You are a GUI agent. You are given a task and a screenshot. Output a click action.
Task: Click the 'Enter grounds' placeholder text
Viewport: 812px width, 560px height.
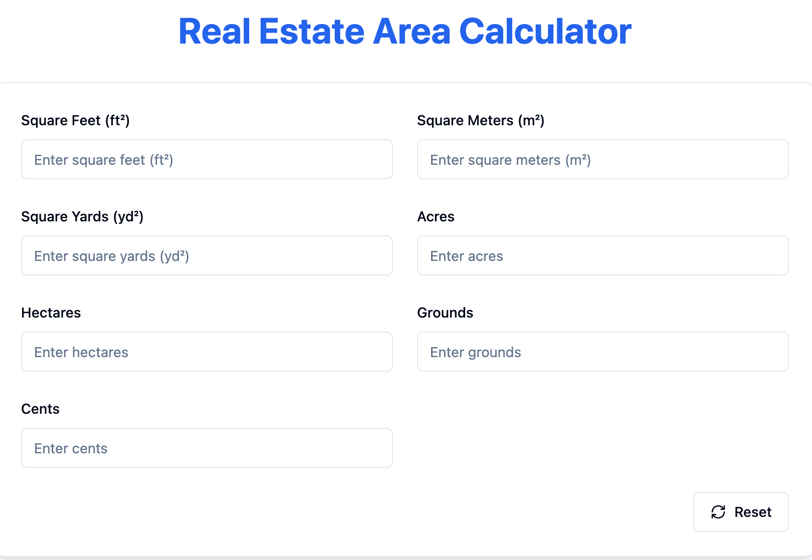[475, 352]
